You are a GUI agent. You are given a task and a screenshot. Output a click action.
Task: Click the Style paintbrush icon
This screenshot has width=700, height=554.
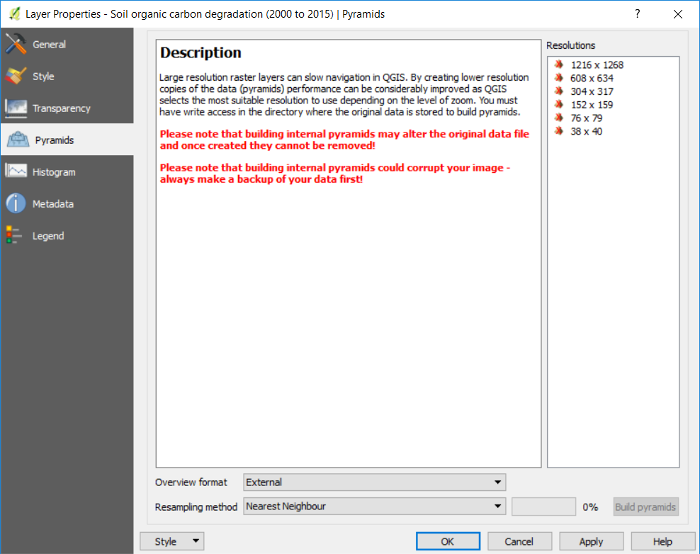[x=16, y=76]
